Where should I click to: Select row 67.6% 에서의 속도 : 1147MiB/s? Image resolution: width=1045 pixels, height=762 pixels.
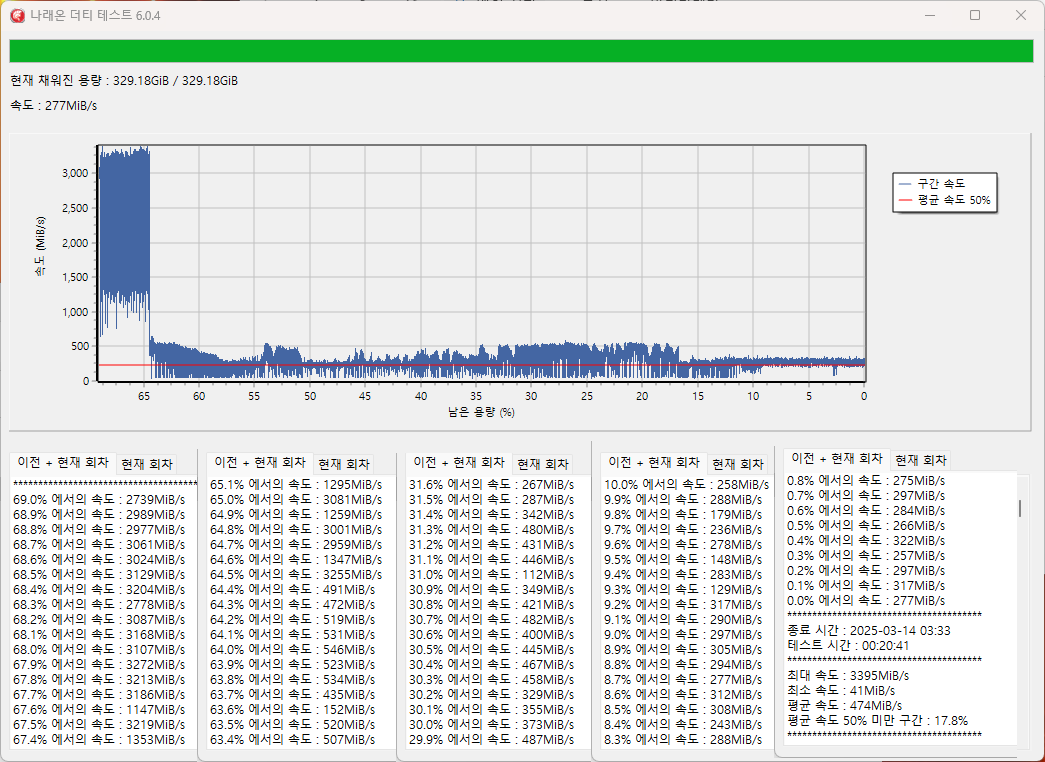(99, 709)
